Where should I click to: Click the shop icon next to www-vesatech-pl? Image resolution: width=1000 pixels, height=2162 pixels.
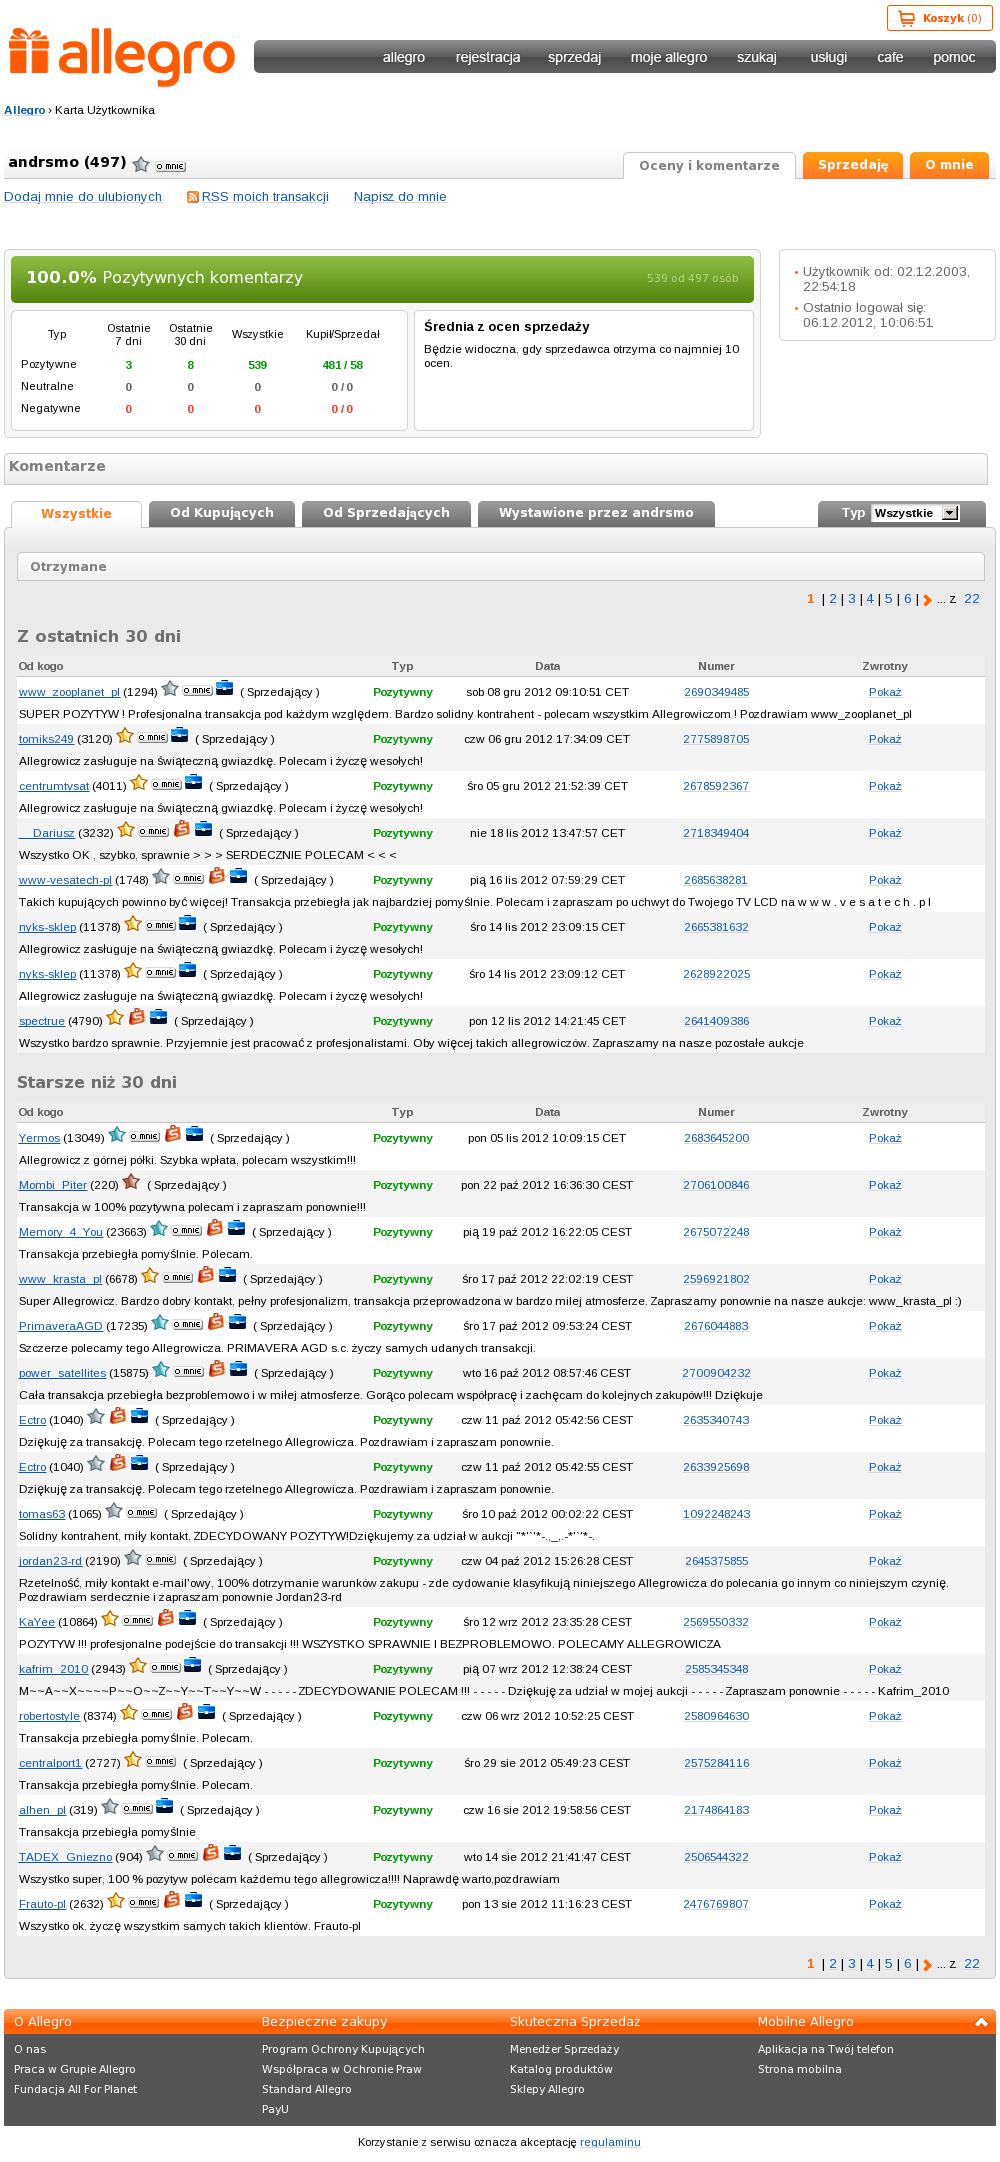click(x=216, y=876)
